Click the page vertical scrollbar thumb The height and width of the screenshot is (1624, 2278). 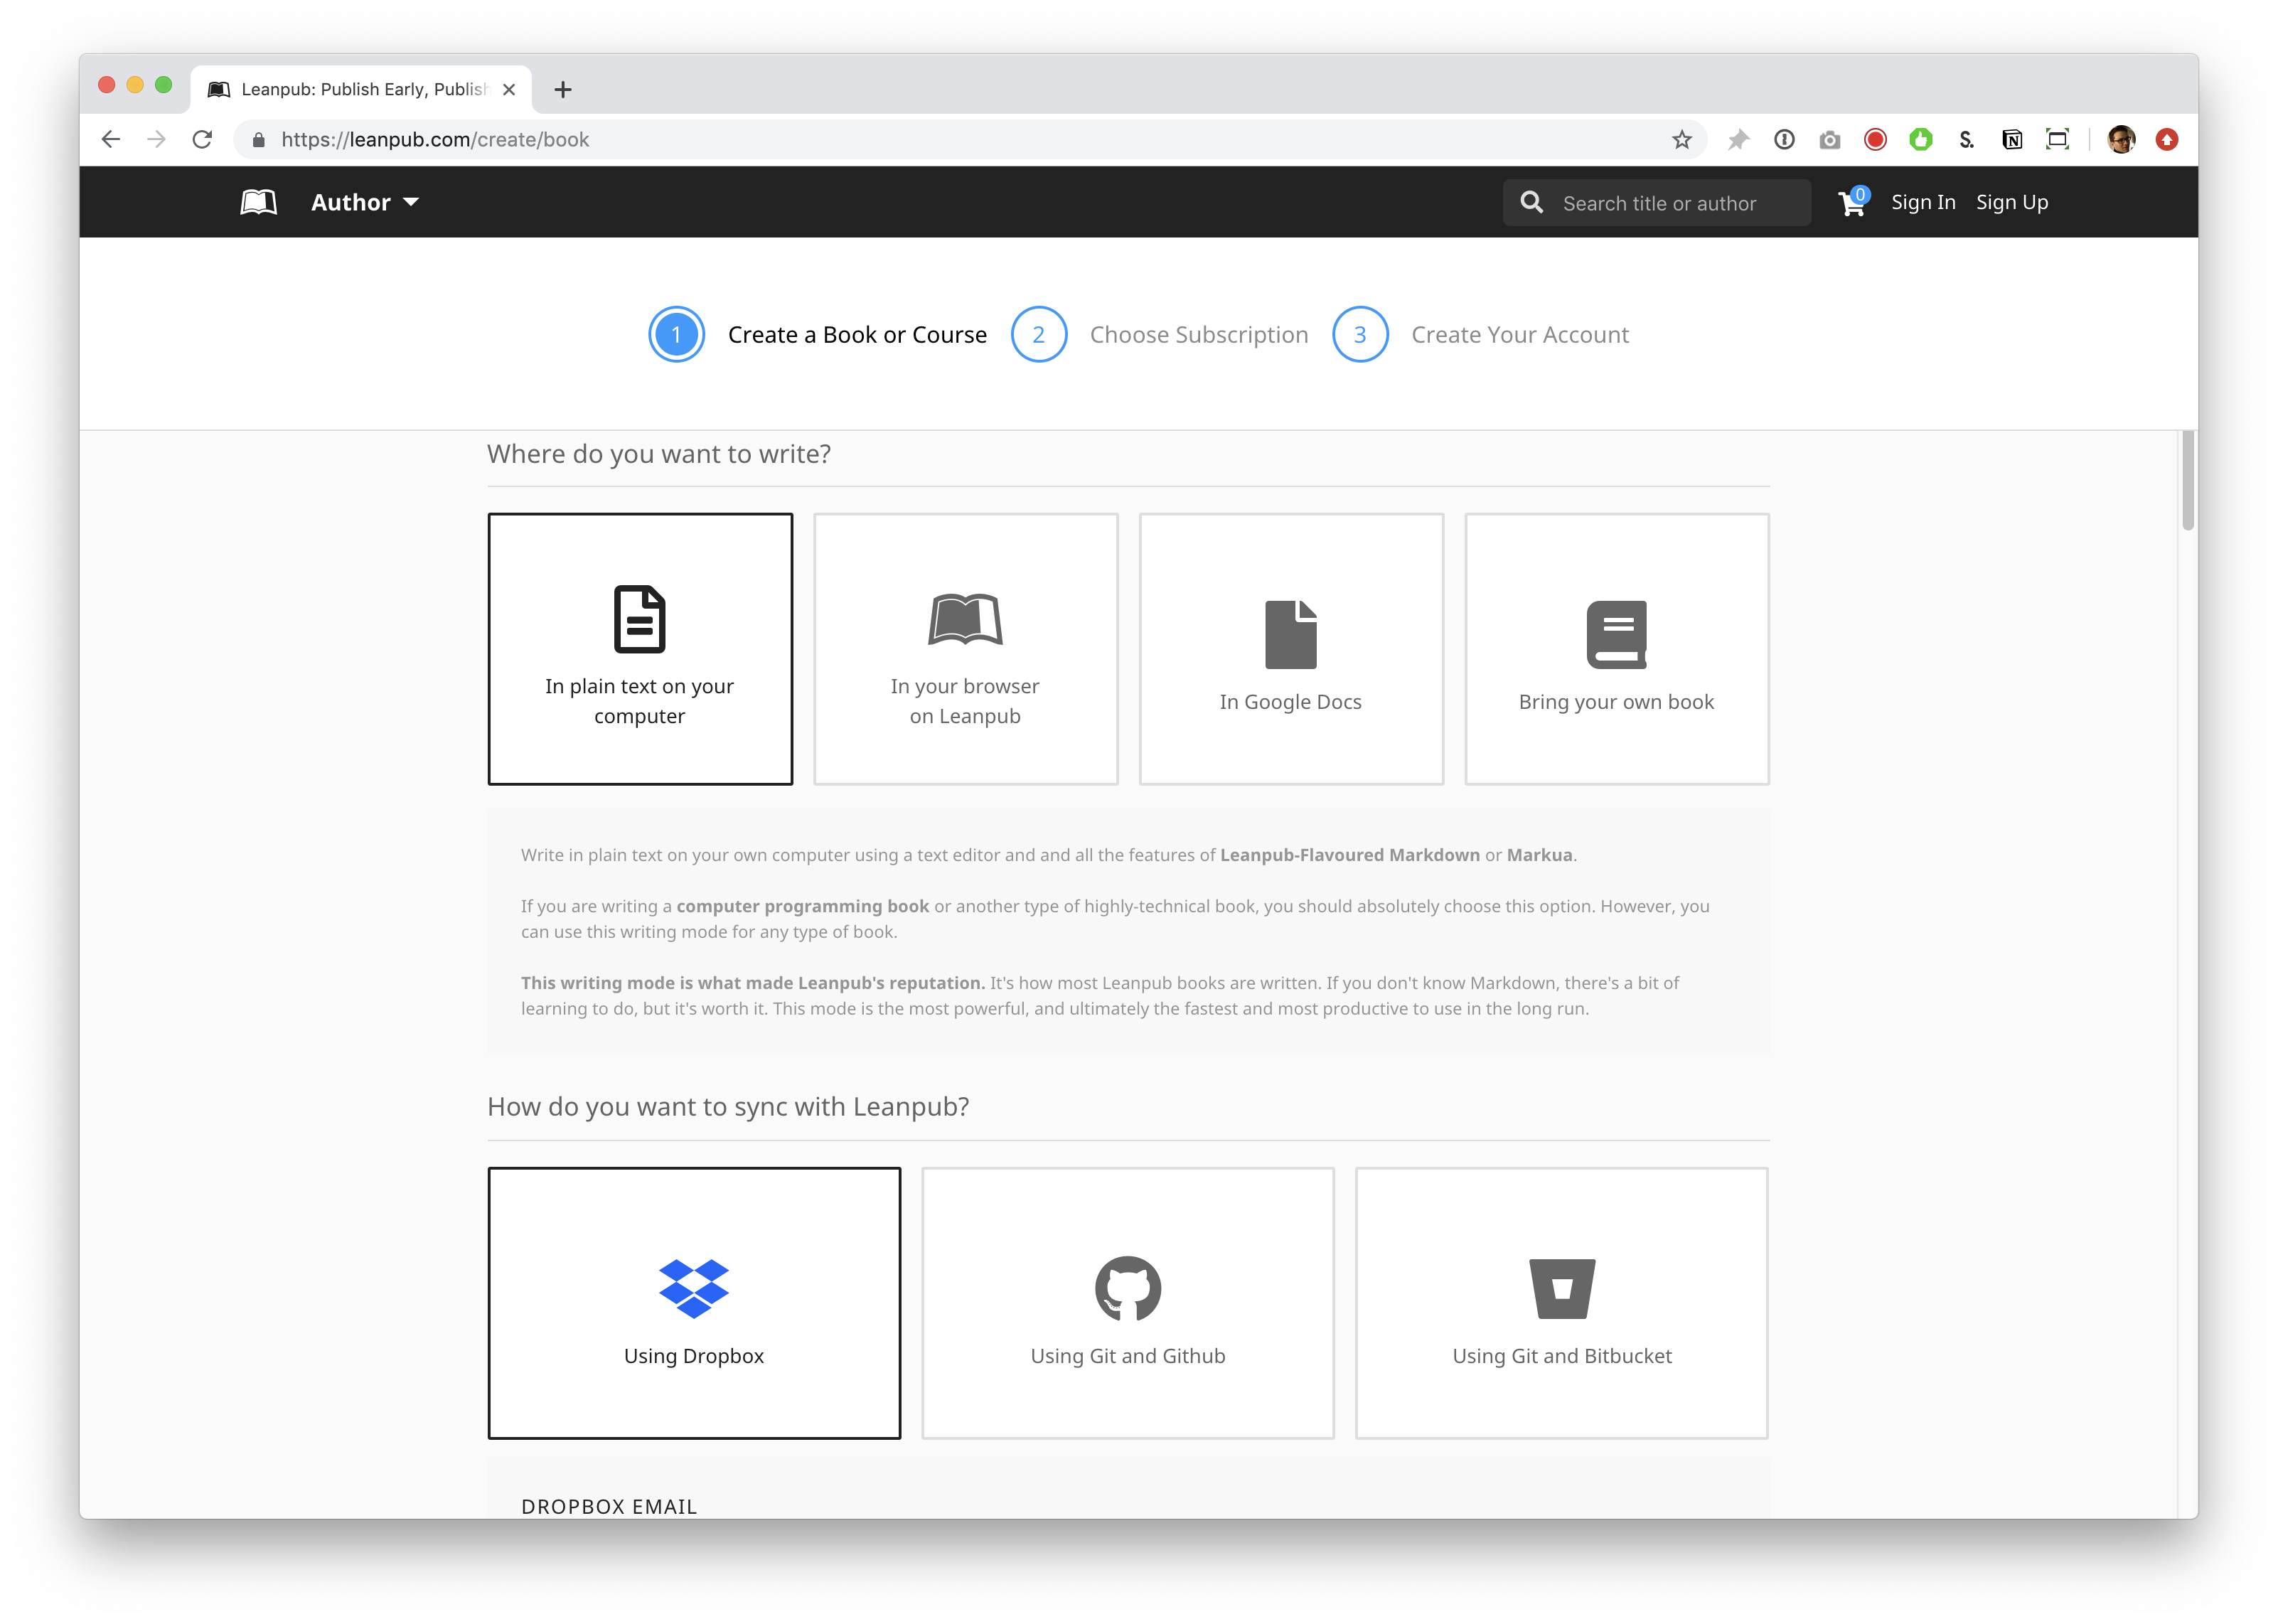pyautogui.click(x=2187, y=481)
